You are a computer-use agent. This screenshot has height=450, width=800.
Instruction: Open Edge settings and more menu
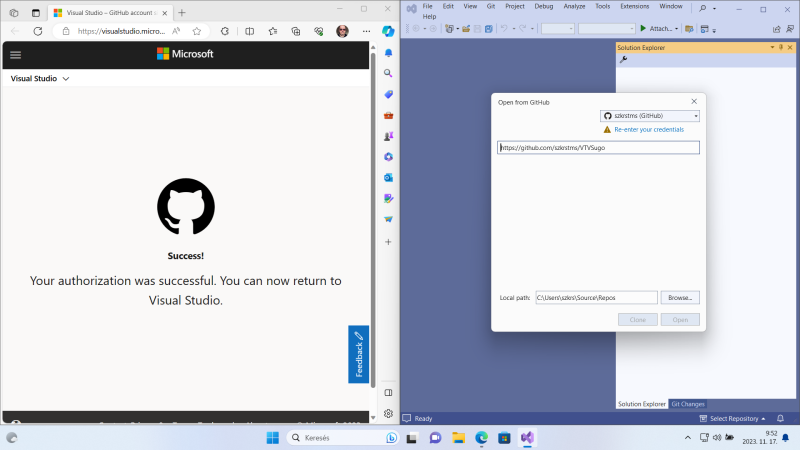pos(366,31)
